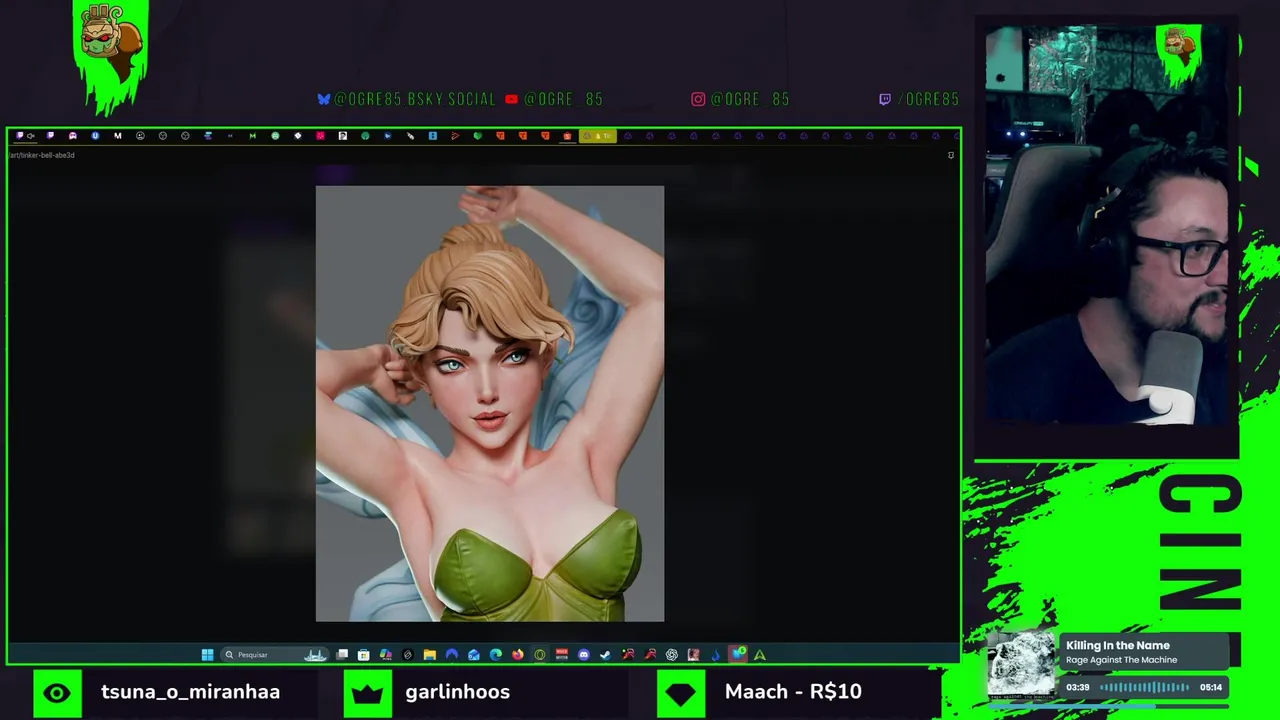The image size is (1280, 720).
Task: Open the blue flame taskbar icon
Action: click(715, 655)
